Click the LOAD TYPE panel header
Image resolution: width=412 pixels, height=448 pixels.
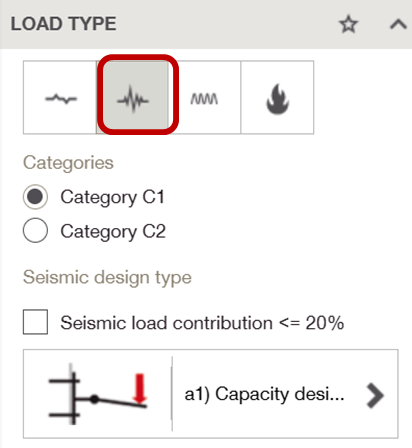pyautogui.click(x=206, y=24)
